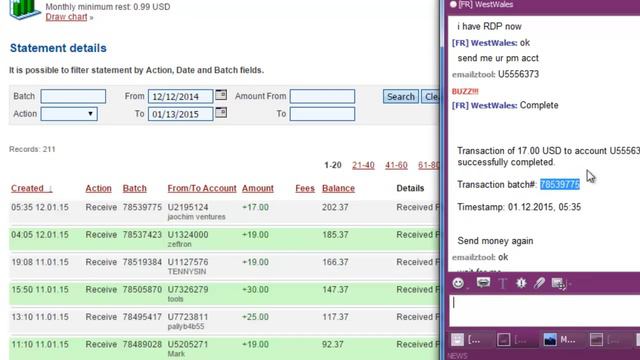The height and width of the screenshot is (360, 640).
Task: Go to records page 61-80
Action: (429, 165)
